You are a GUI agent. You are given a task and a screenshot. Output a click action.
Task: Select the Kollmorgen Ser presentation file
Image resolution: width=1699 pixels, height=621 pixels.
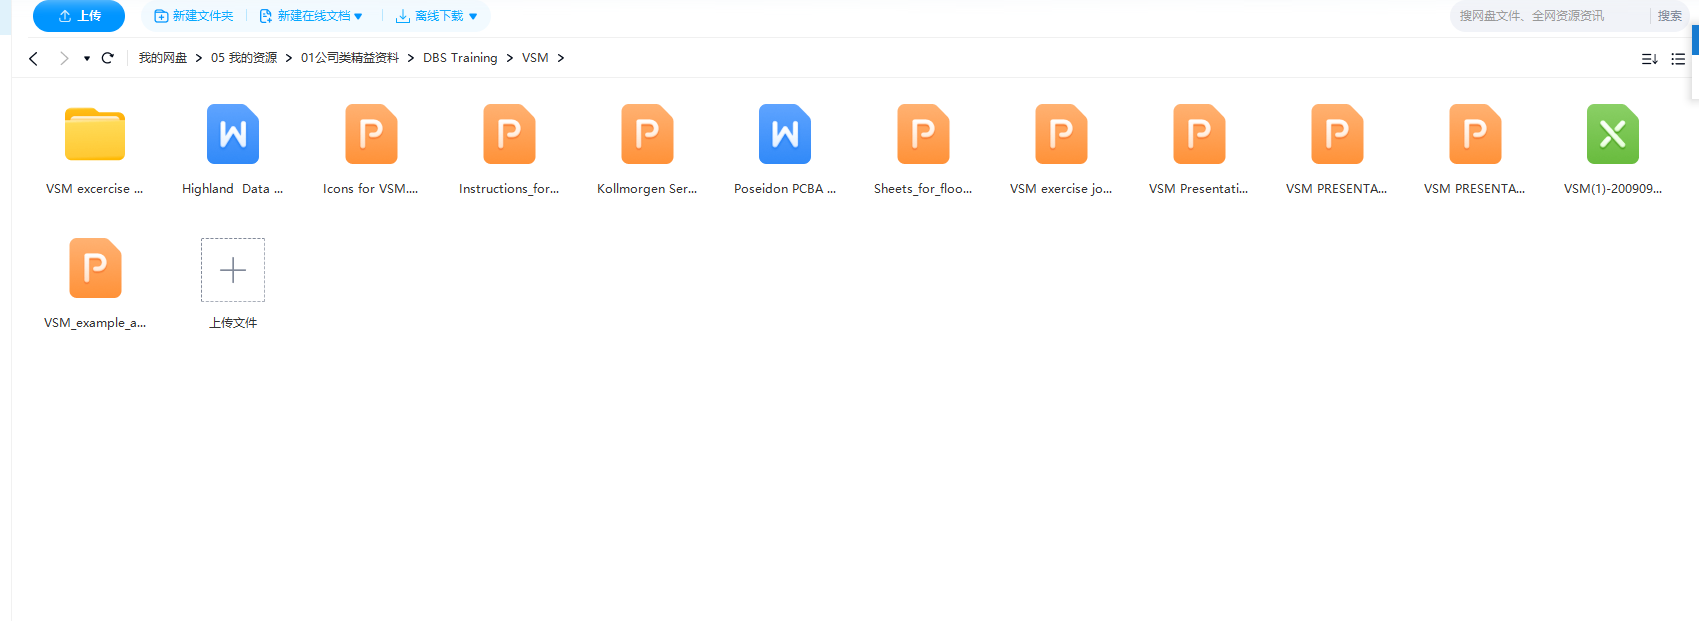pyautogui.click(x=647, y=134)
